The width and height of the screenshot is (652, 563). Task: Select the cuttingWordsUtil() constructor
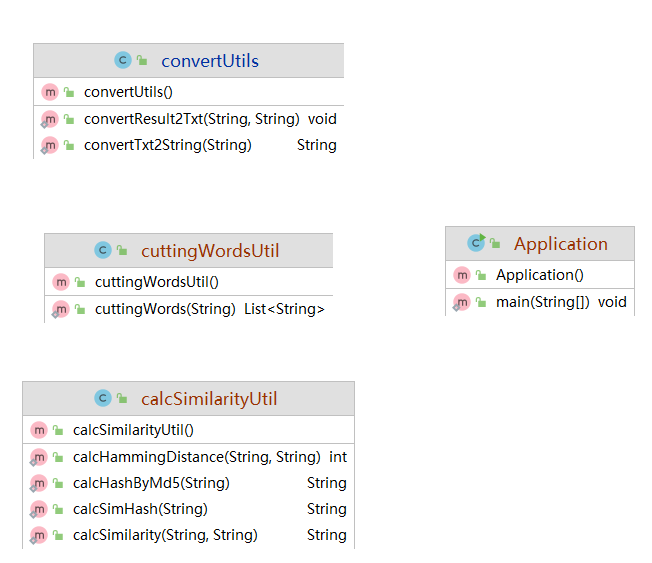pos(157,282)
